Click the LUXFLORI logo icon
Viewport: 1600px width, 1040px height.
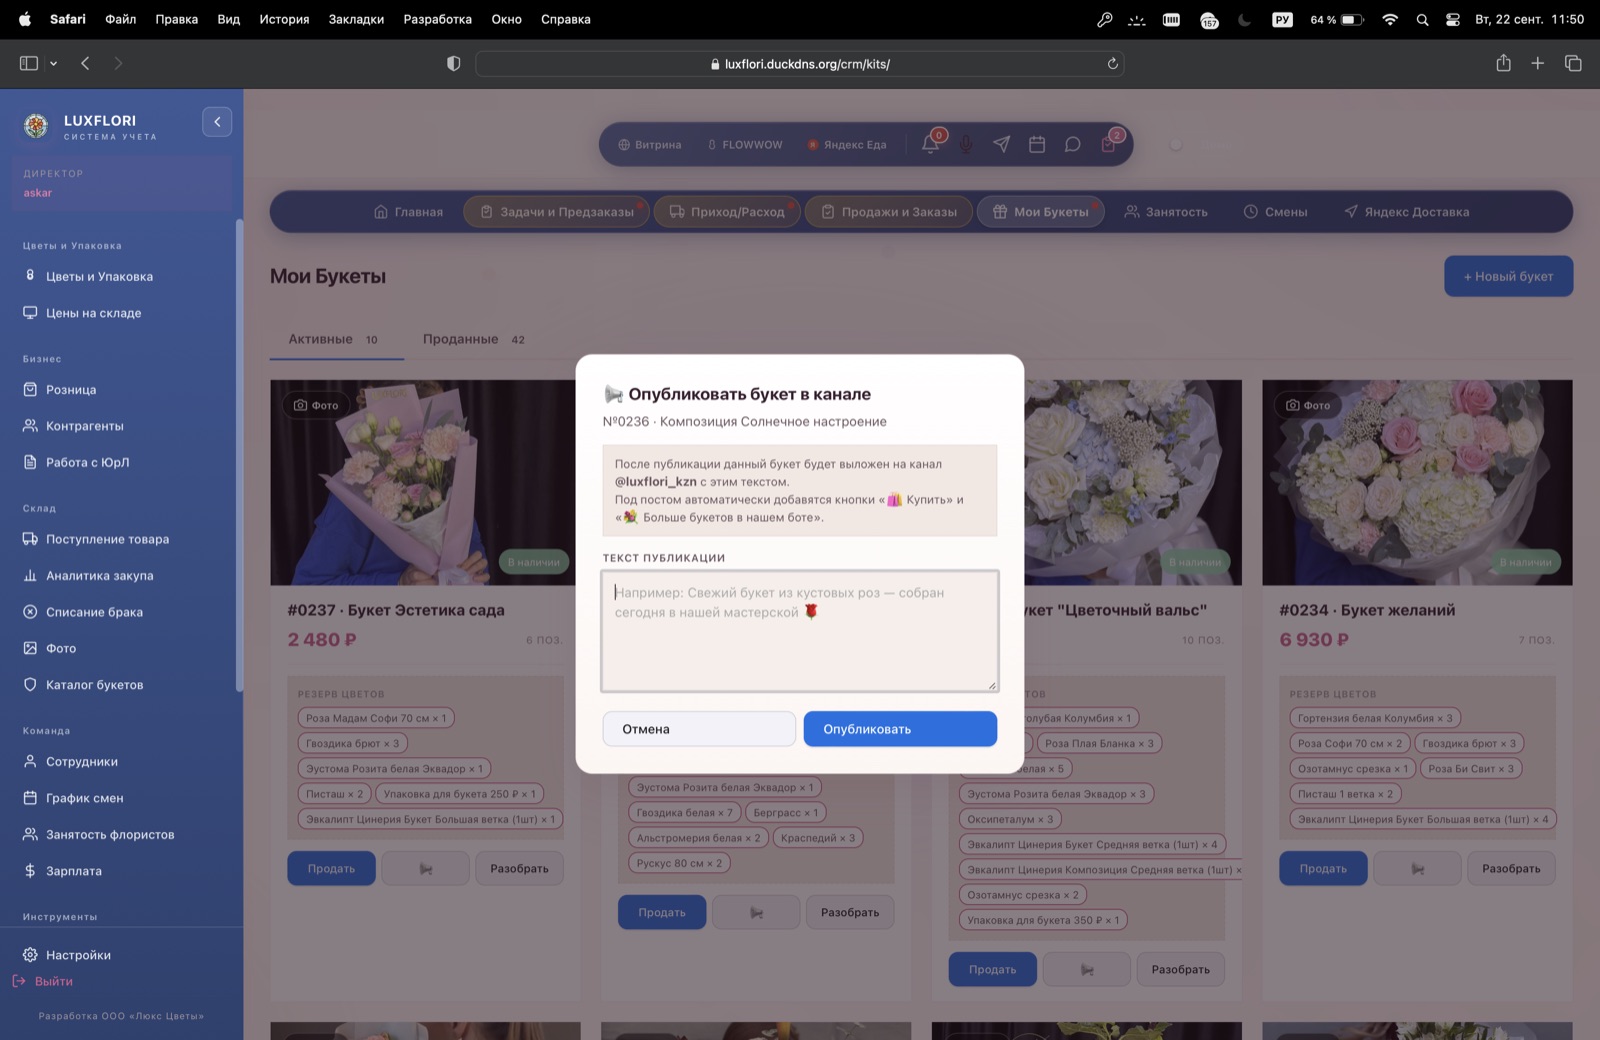(x=36, y=126)
